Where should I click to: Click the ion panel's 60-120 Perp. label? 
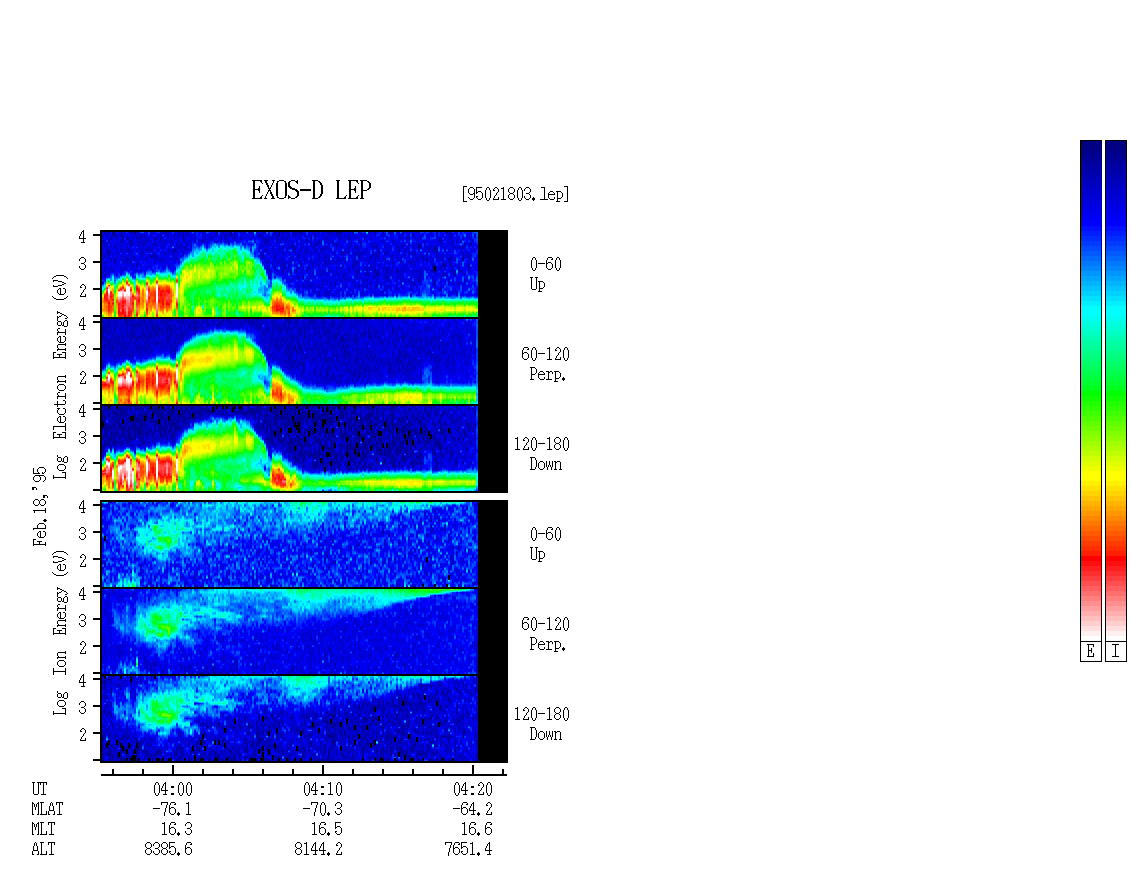click(x=545, y=634)
